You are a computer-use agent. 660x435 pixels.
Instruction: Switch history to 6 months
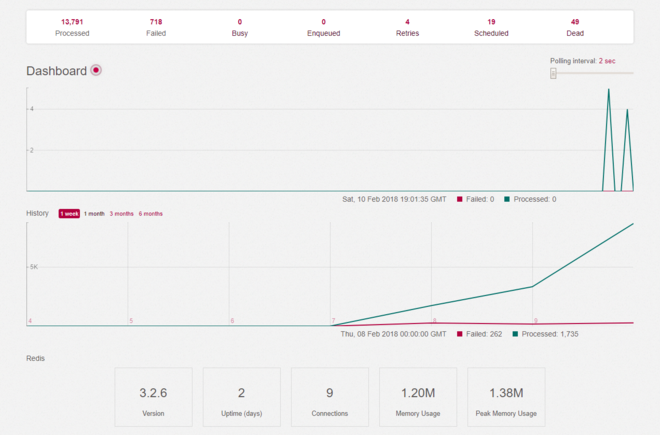pyautogui.click(x=151, y=214)
